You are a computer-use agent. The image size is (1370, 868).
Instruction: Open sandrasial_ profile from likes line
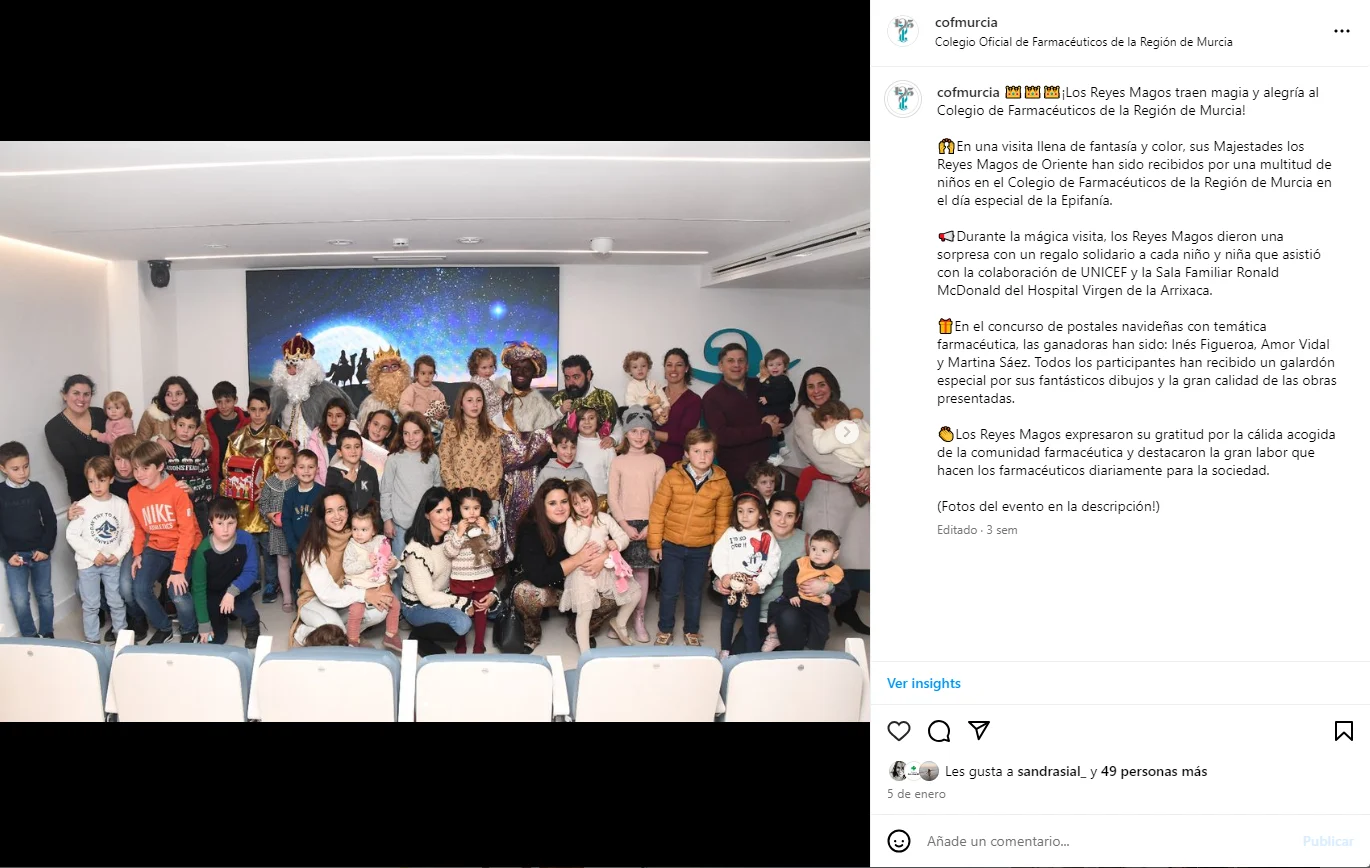point(1051,771)
